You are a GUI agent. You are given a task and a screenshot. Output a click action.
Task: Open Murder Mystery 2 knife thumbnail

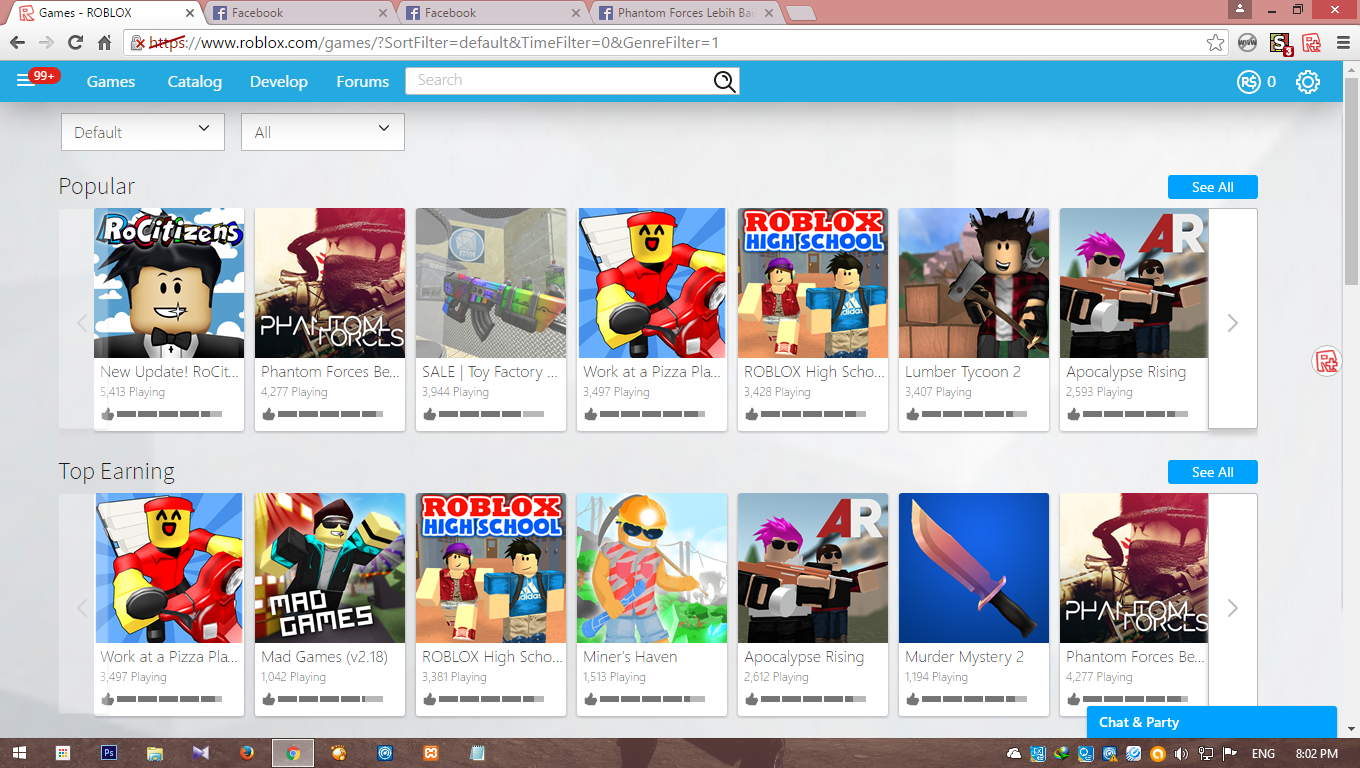tap(974, 568)
